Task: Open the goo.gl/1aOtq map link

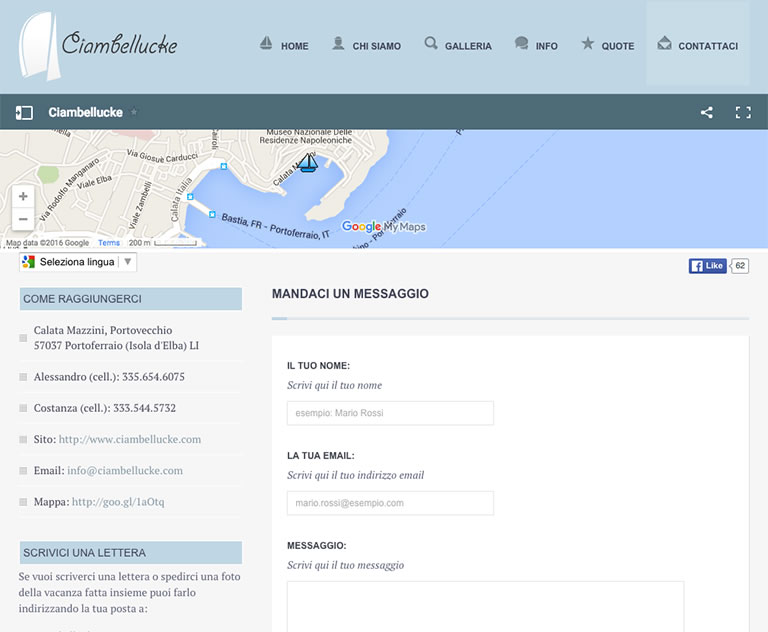Action: (118, 502)
